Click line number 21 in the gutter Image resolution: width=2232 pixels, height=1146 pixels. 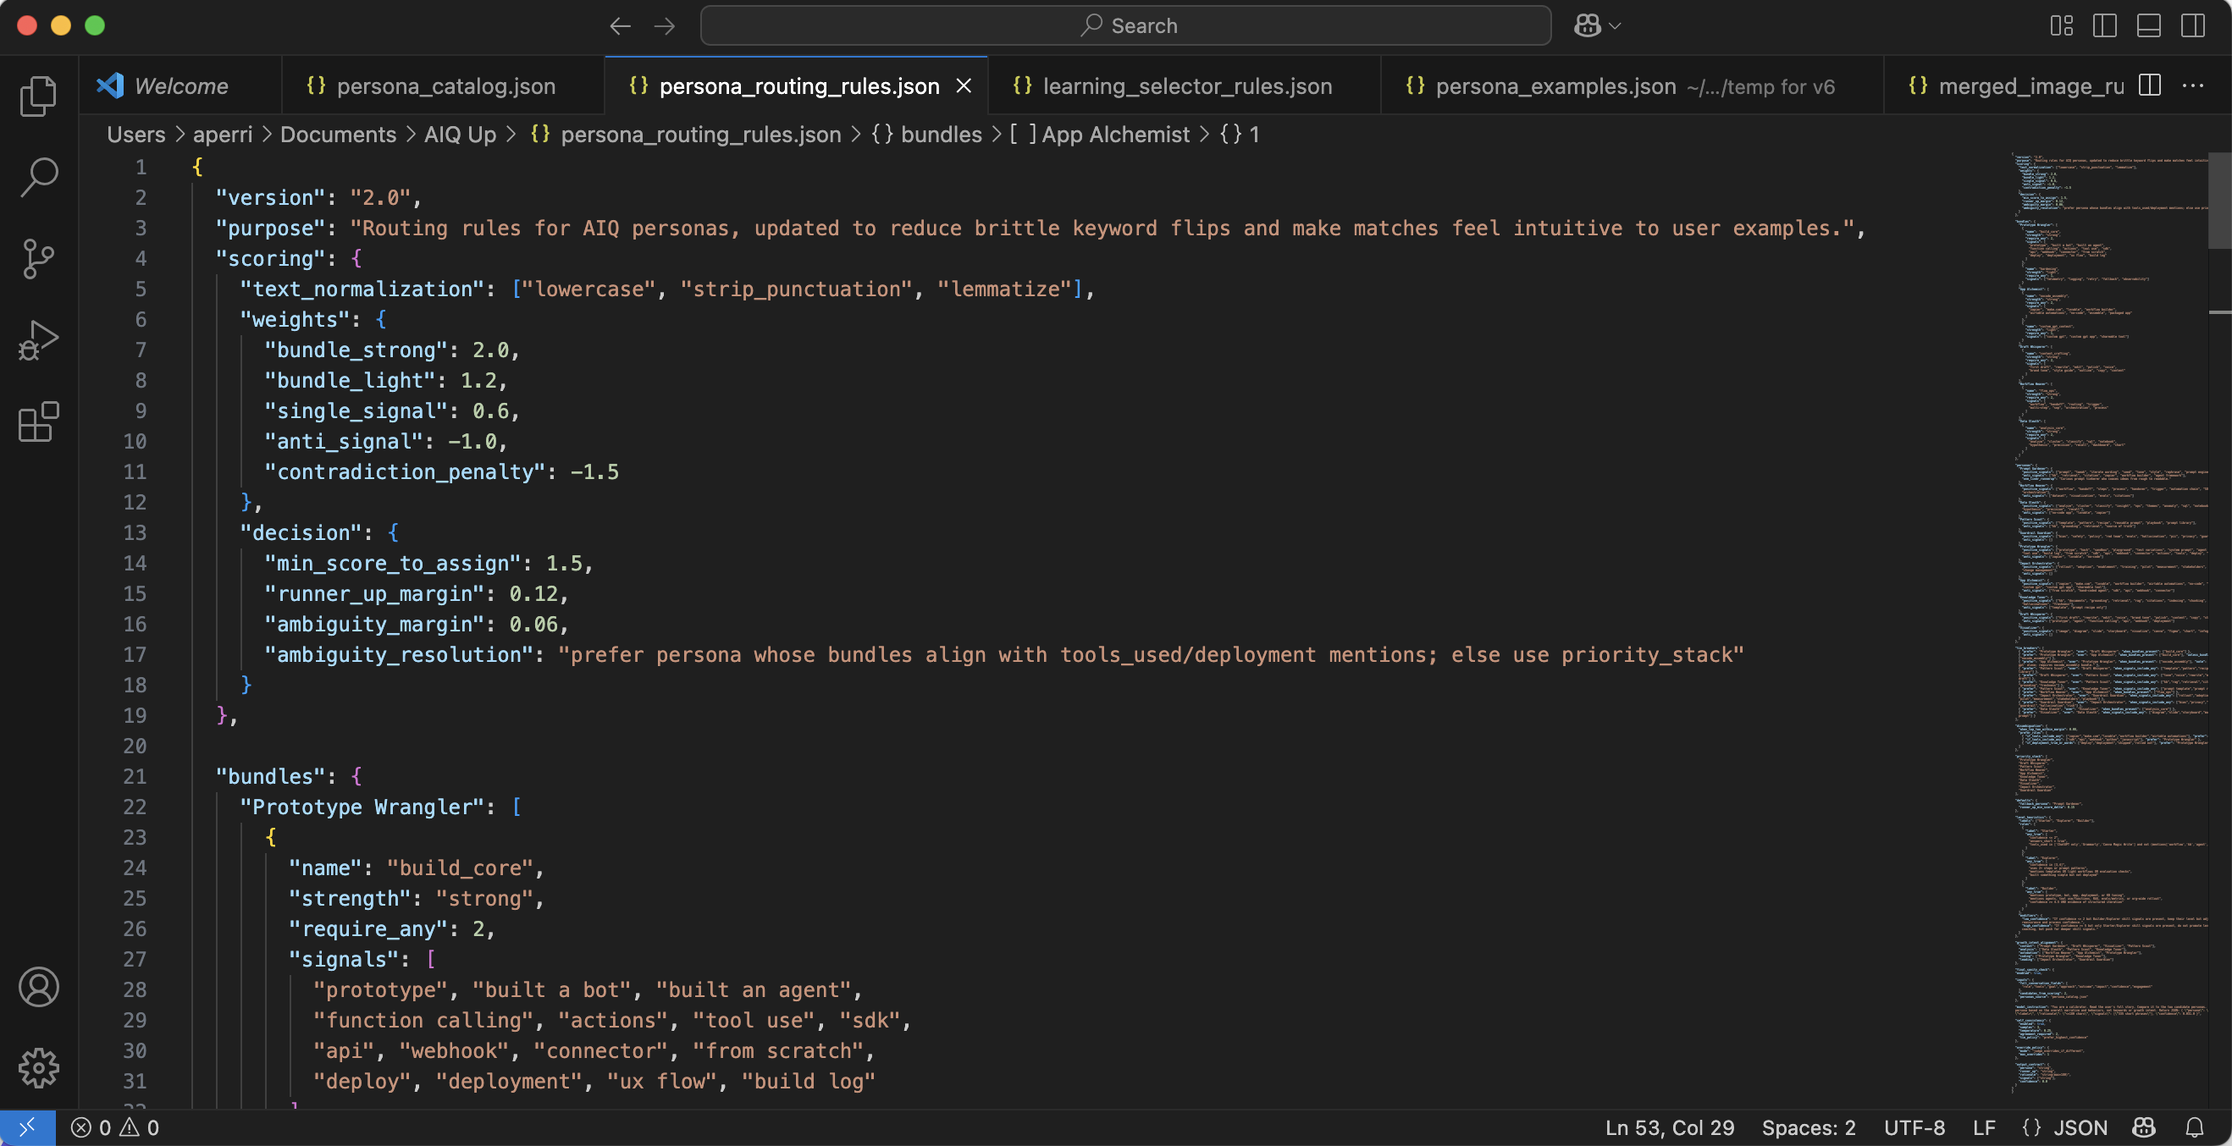click(135, 776)
